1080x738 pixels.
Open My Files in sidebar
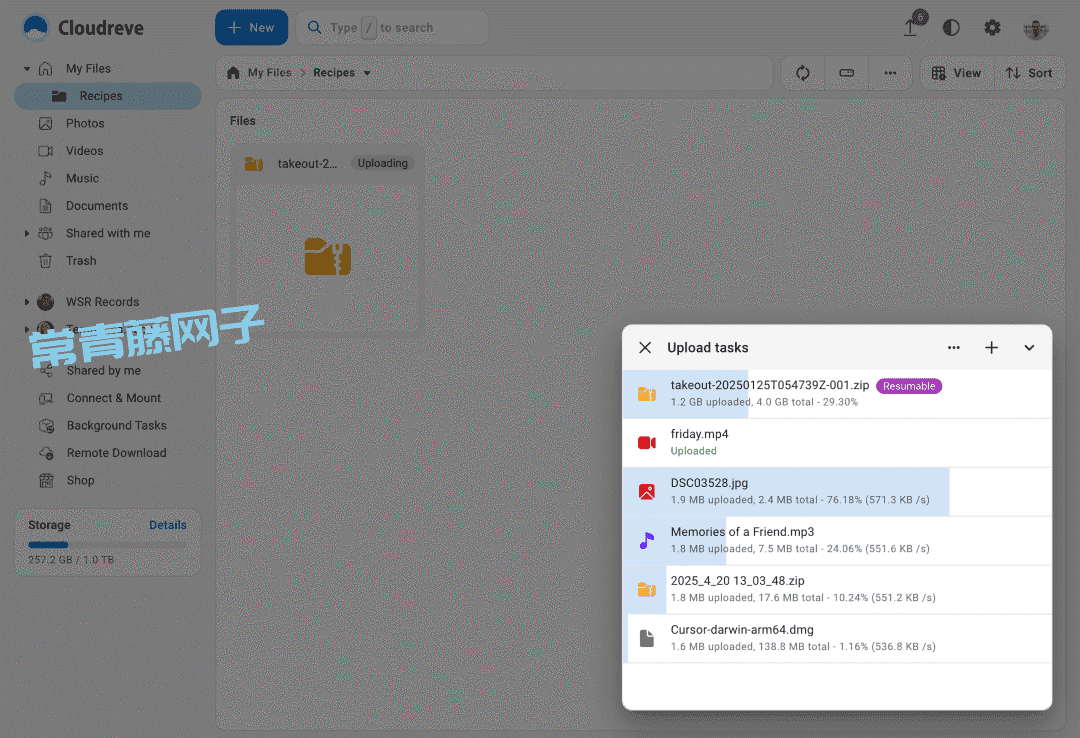[88, 68]
